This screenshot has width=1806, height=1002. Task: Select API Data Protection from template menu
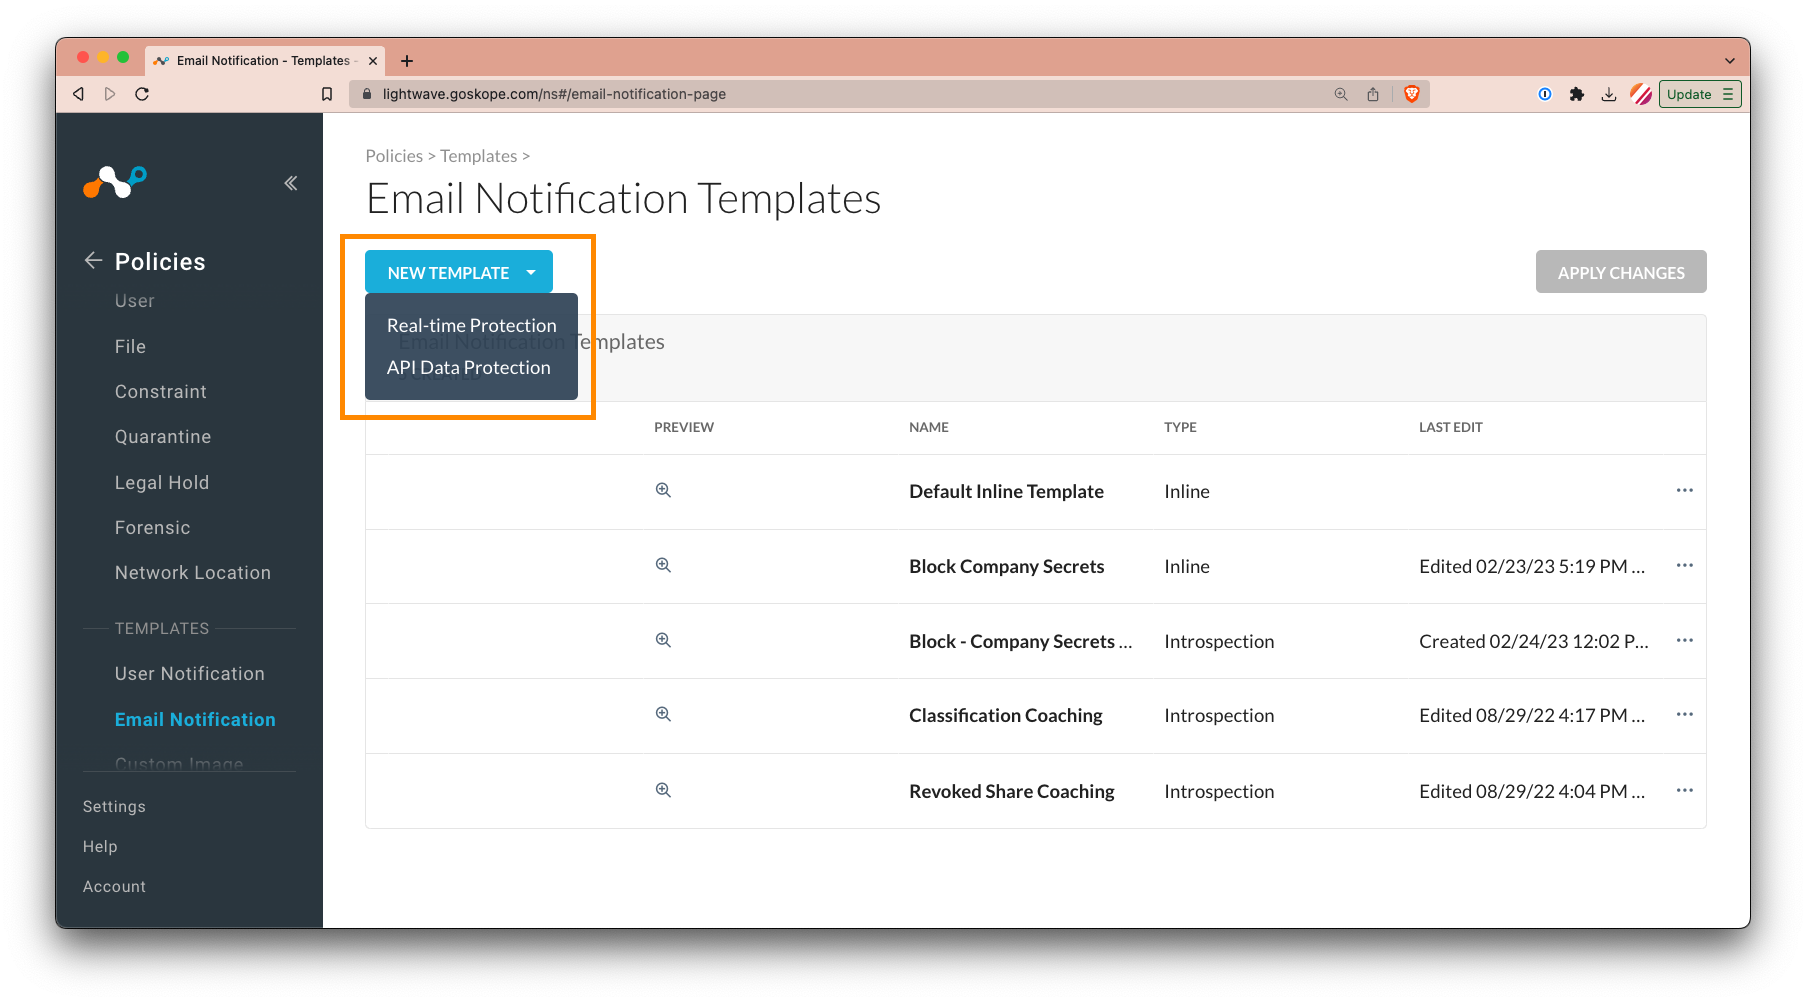click(x=469, y=367)
